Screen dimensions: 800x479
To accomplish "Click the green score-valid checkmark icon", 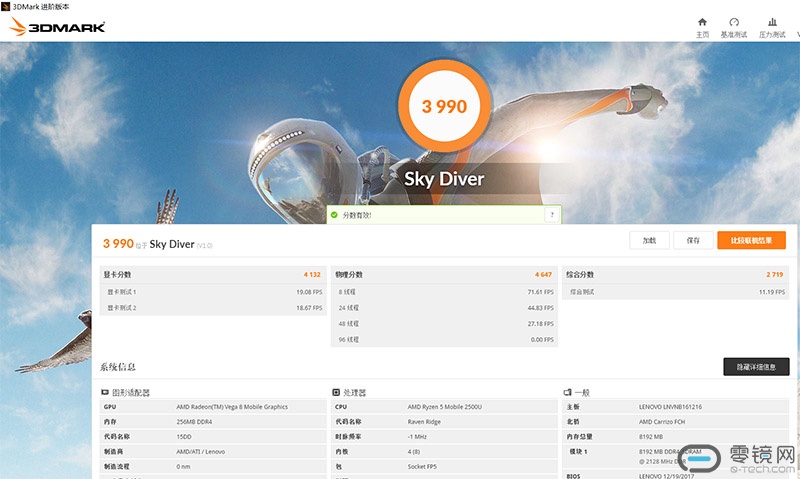I will point(334,215).
